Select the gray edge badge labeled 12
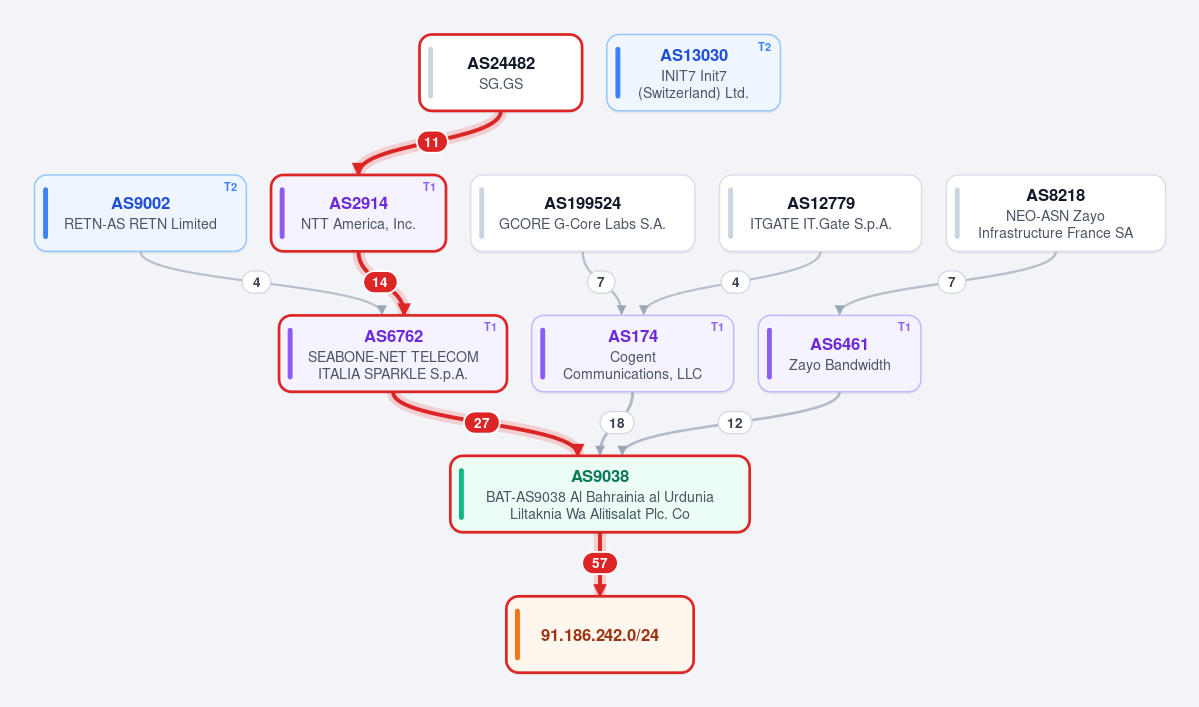 [735, 423]
